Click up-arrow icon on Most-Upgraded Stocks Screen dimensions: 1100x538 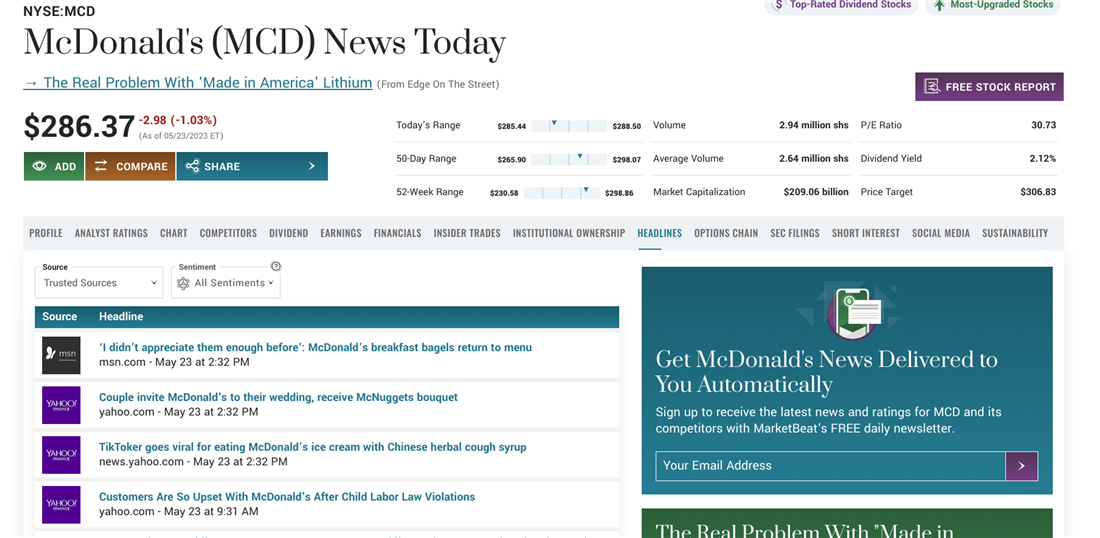(939, 5)
